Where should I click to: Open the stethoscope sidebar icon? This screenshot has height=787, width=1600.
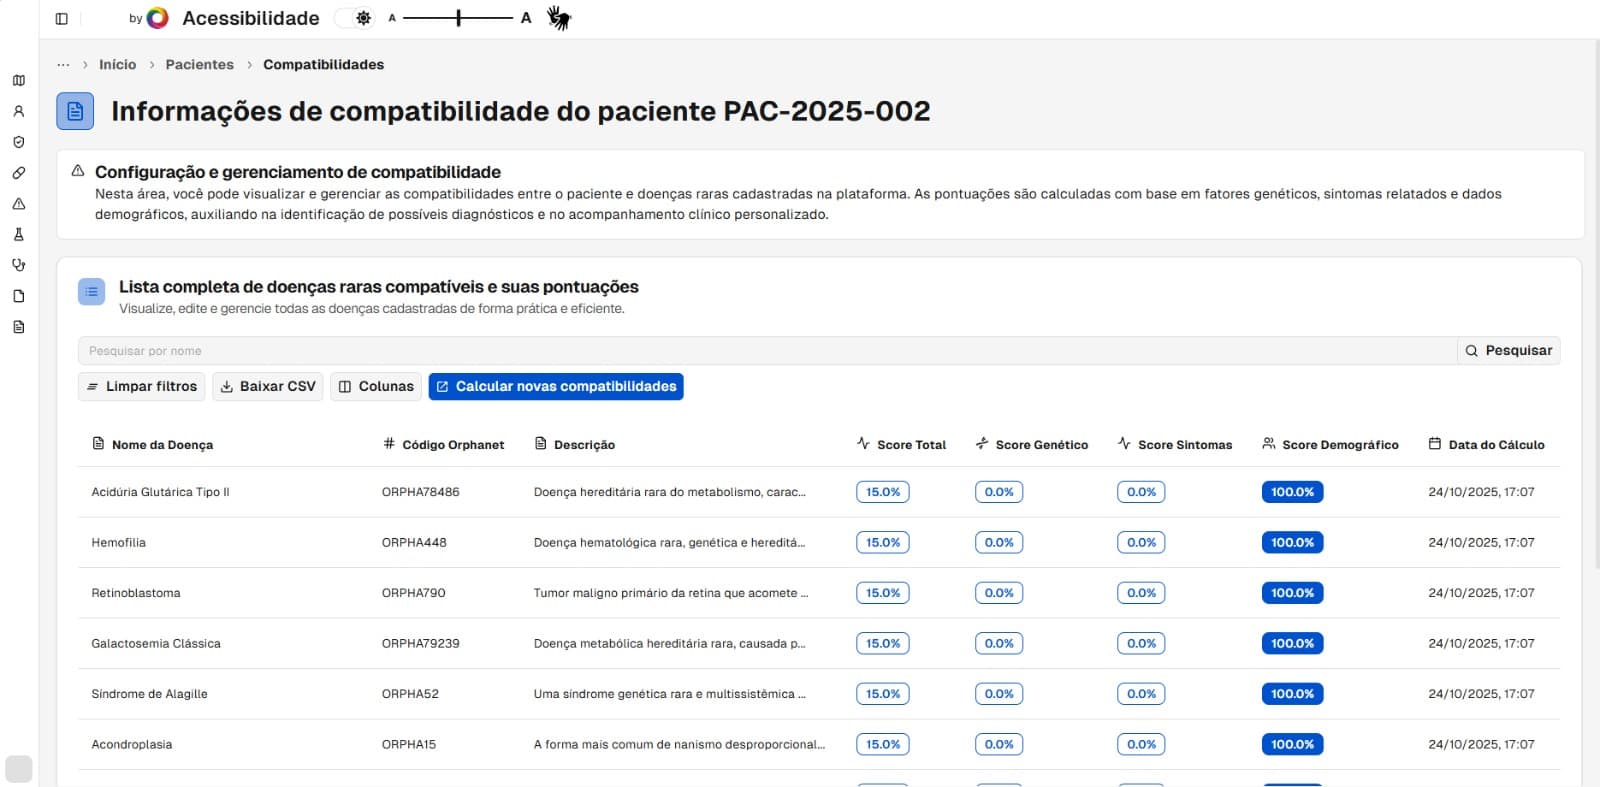(x=19, y=265)
